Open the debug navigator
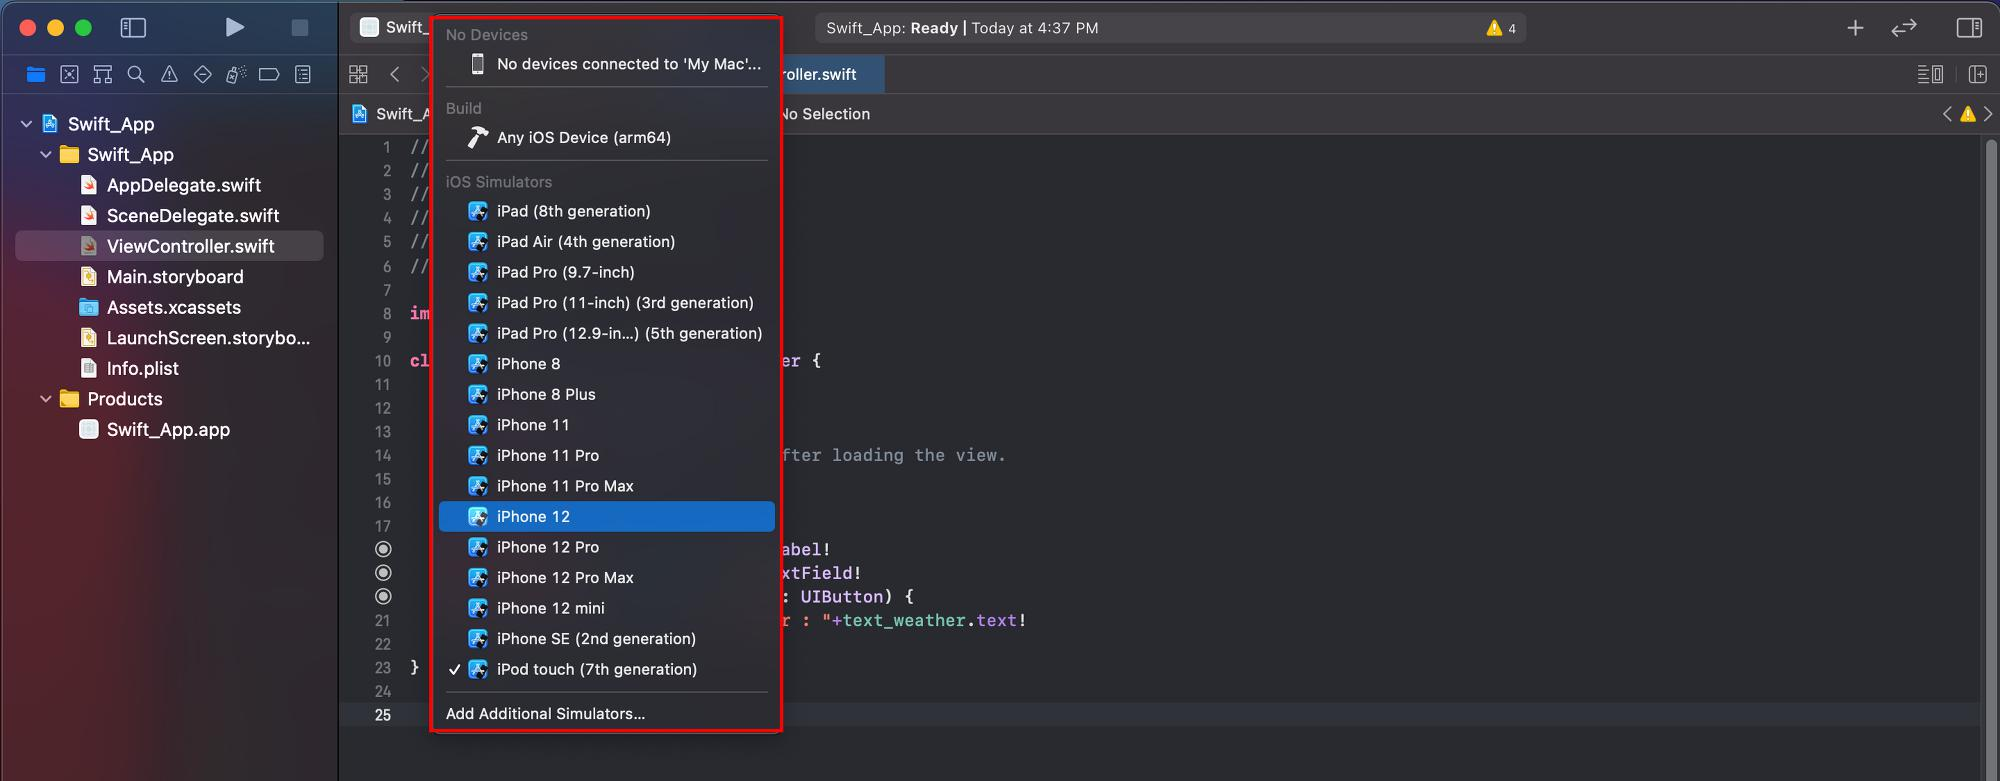Viewport: 2000px width, 781px height. pos(236,74)
